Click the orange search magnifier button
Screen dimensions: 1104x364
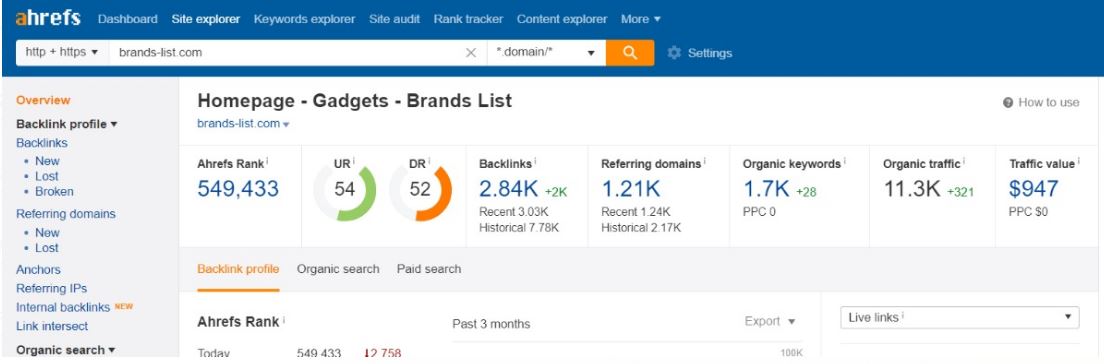point(629,53)
